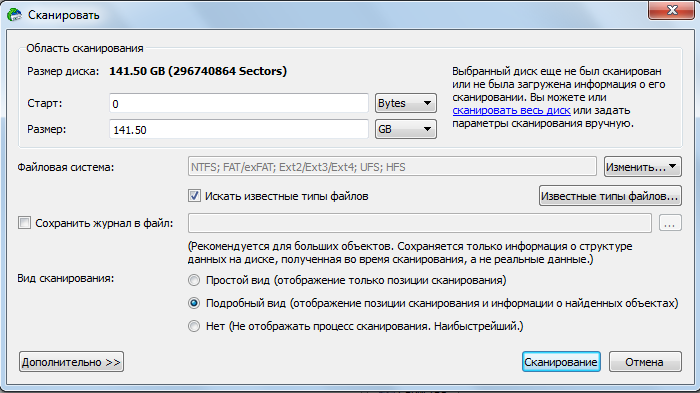Viewport: 700px width, 393px height.
Task: Click the Файловая система list field
Action: 392,167
